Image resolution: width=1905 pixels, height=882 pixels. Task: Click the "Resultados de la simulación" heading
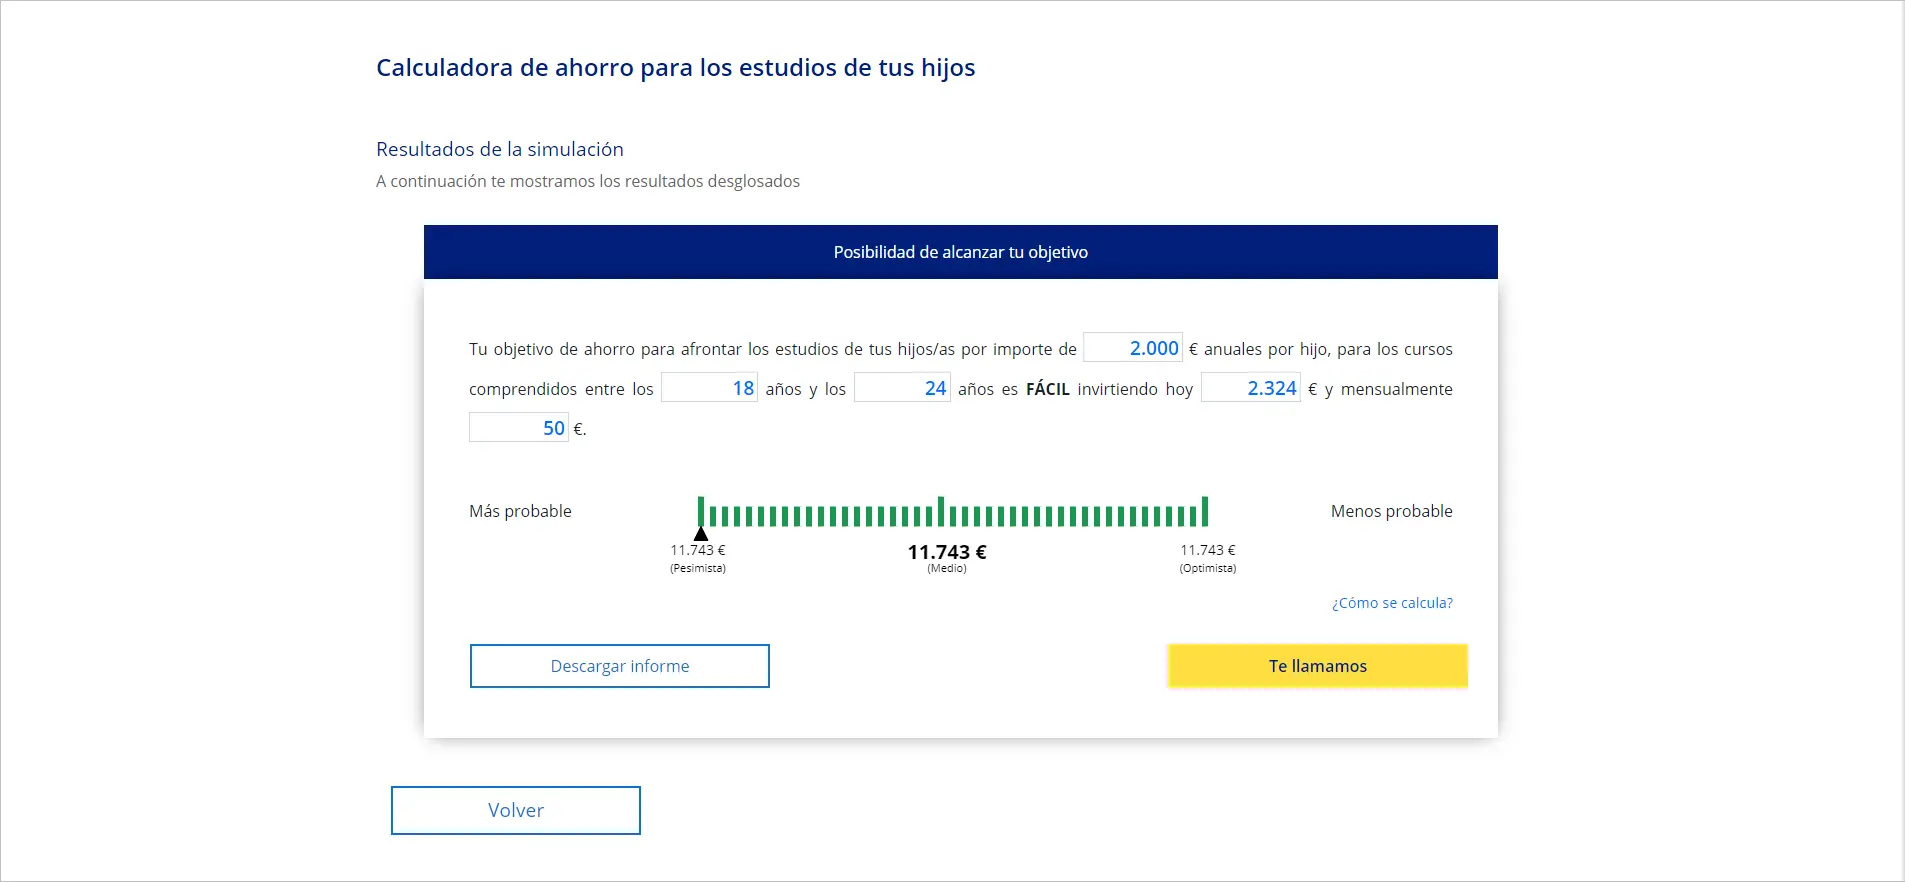(x=500, y=149)
